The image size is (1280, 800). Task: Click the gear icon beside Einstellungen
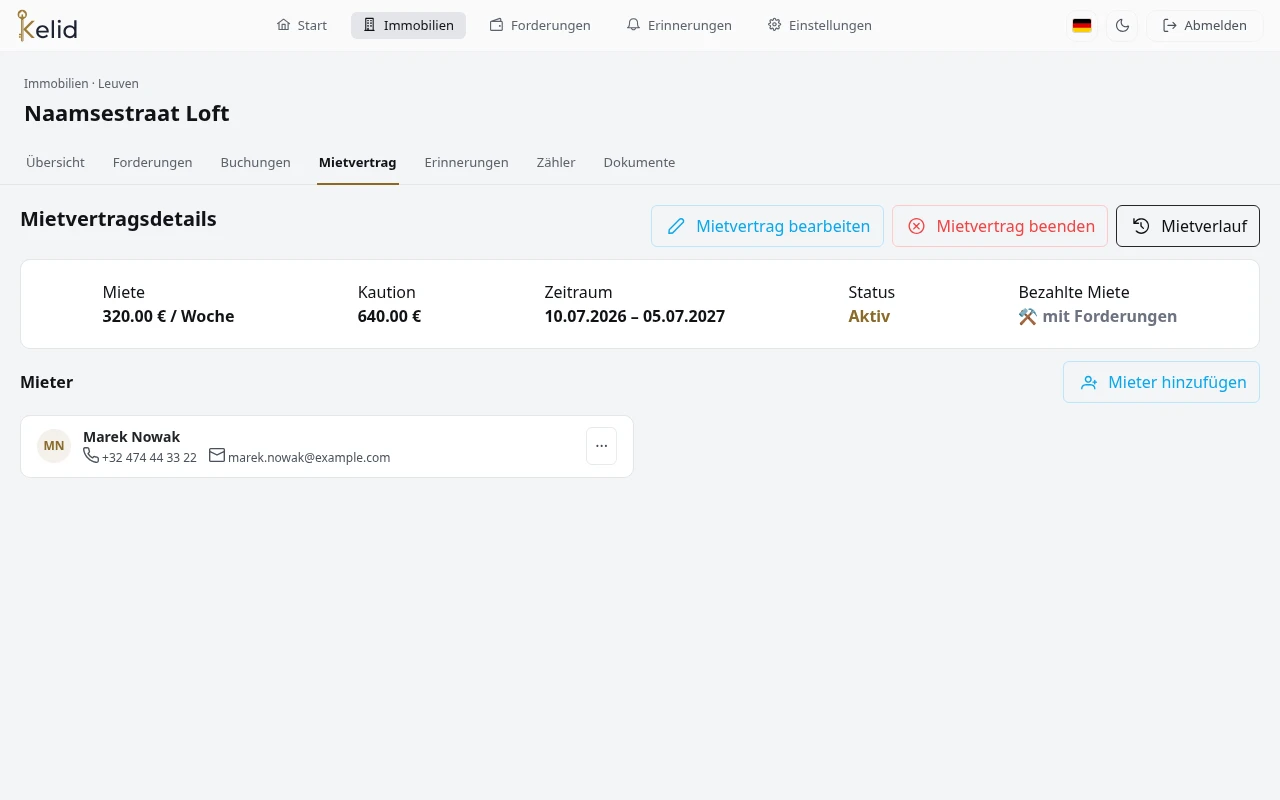coord(774,25)
